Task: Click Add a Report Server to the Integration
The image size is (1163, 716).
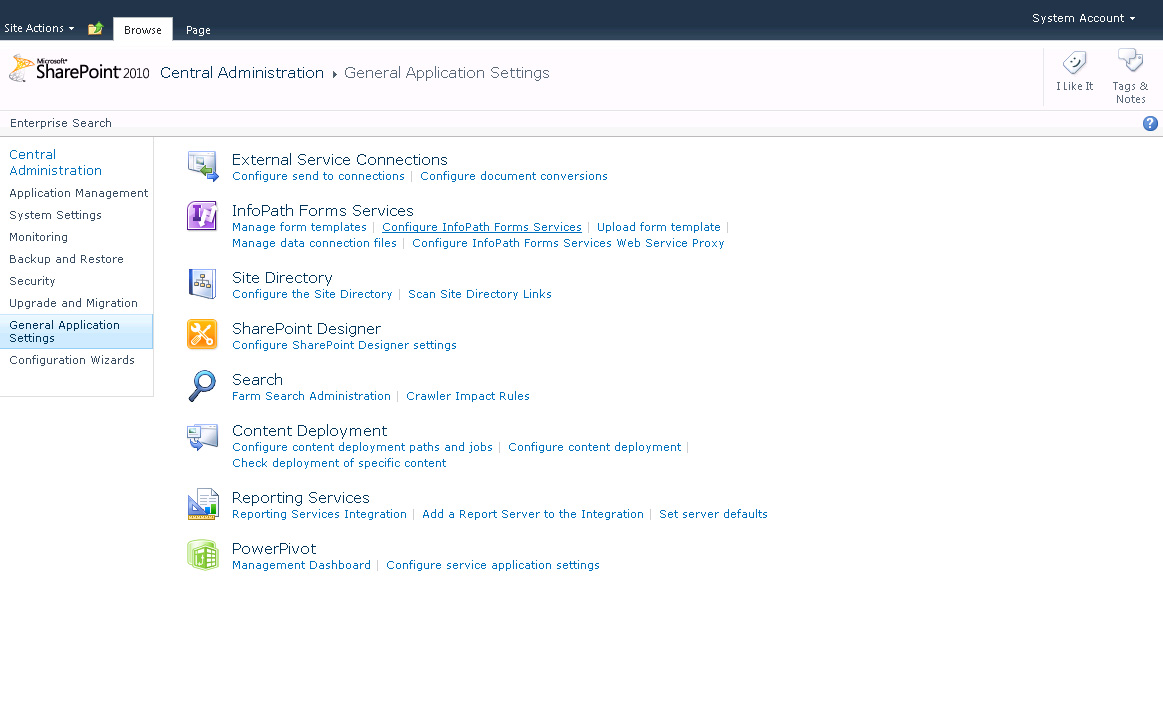Action: [x=533, y=514]
